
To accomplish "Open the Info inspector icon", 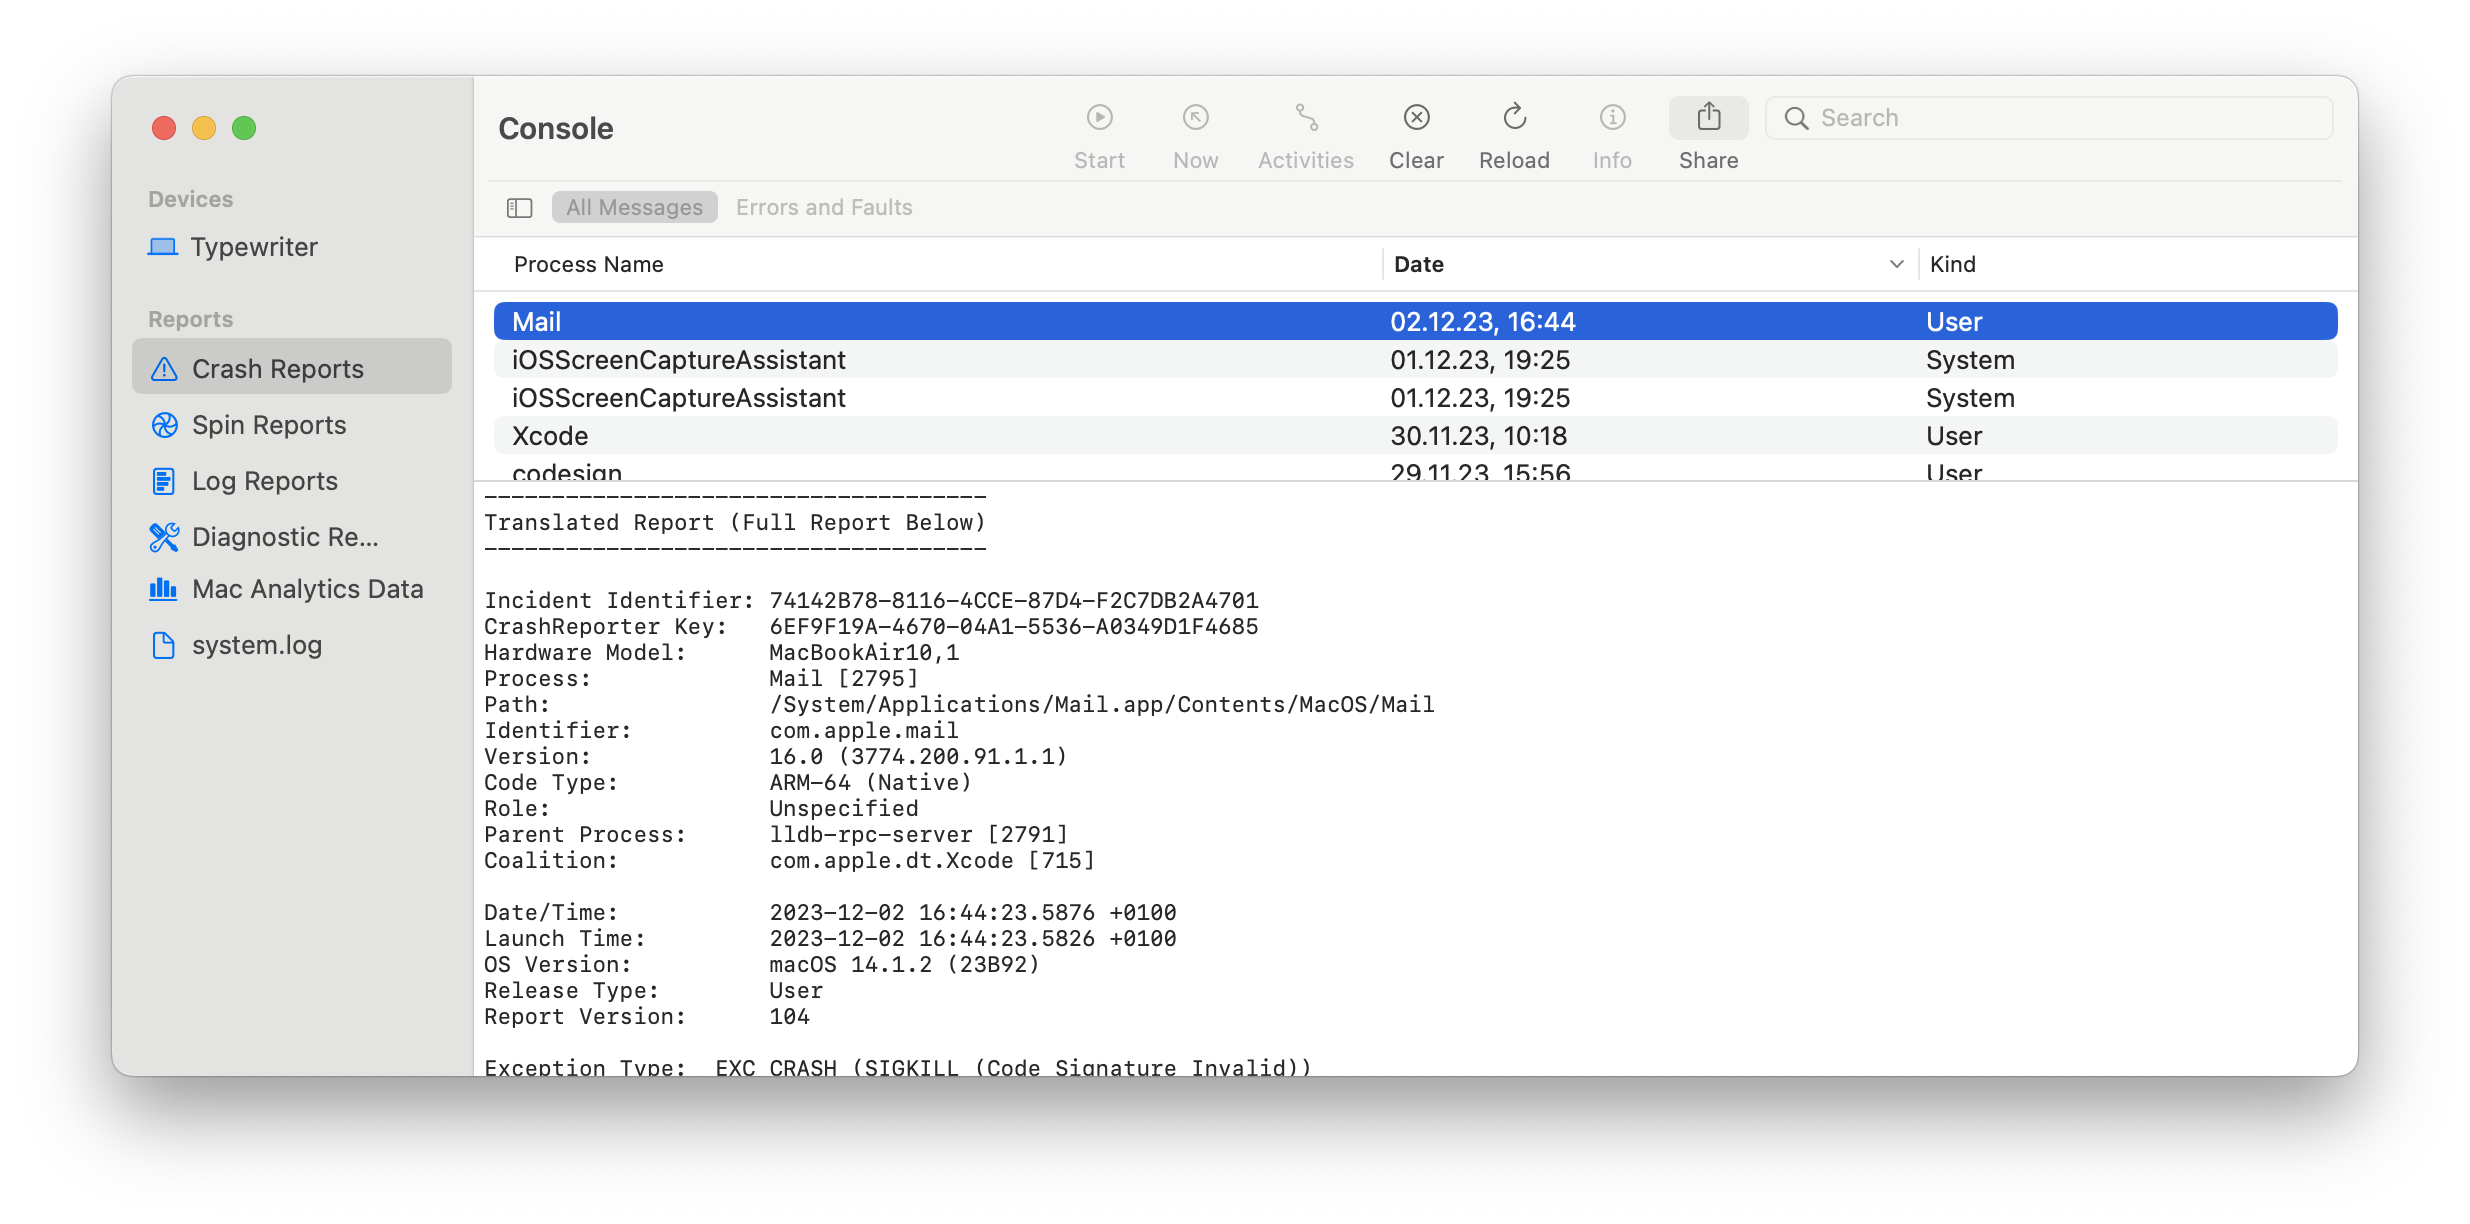I will pos(1612,118).
